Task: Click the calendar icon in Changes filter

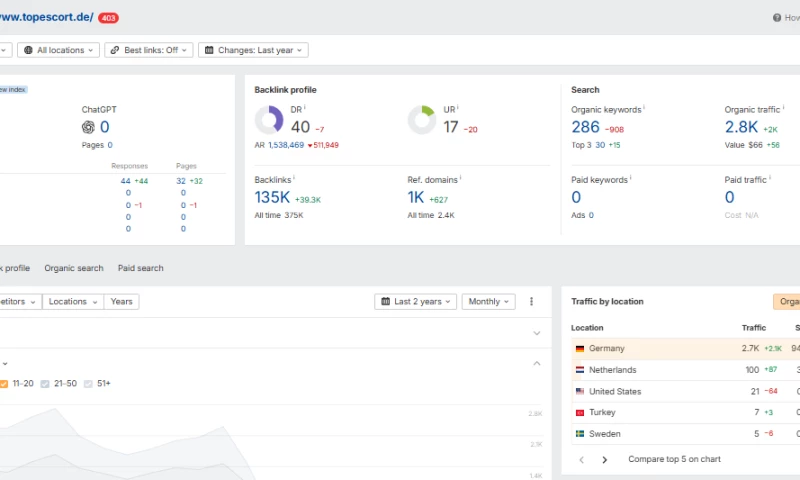Action: click(x=209, y=50)
